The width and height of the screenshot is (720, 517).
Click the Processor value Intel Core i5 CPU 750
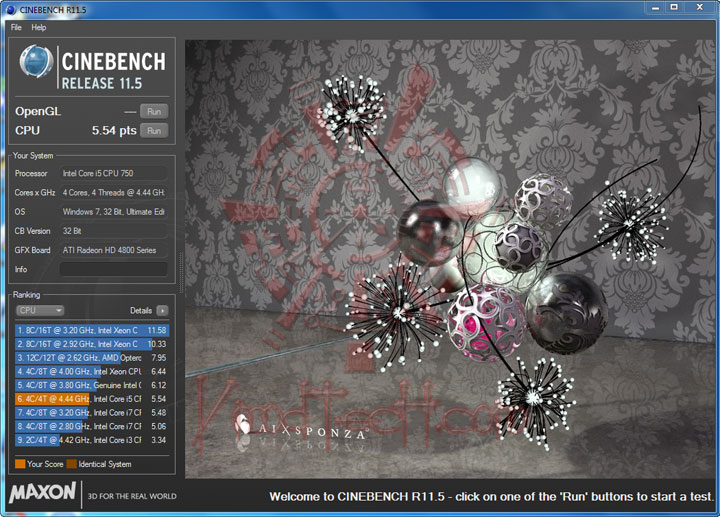click(113, 174)
